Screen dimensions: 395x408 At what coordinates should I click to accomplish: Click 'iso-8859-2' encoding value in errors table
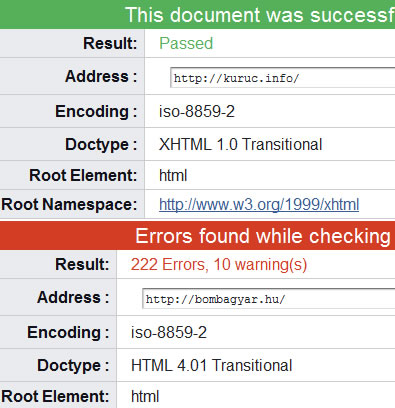pos(169,332)
